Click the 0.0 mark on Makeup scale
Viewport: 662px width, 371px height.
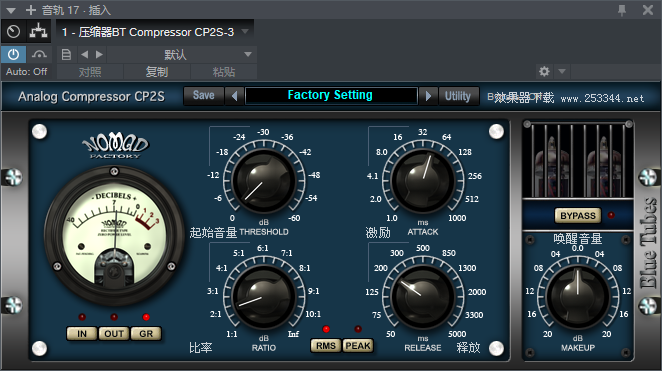click(578, 249)
